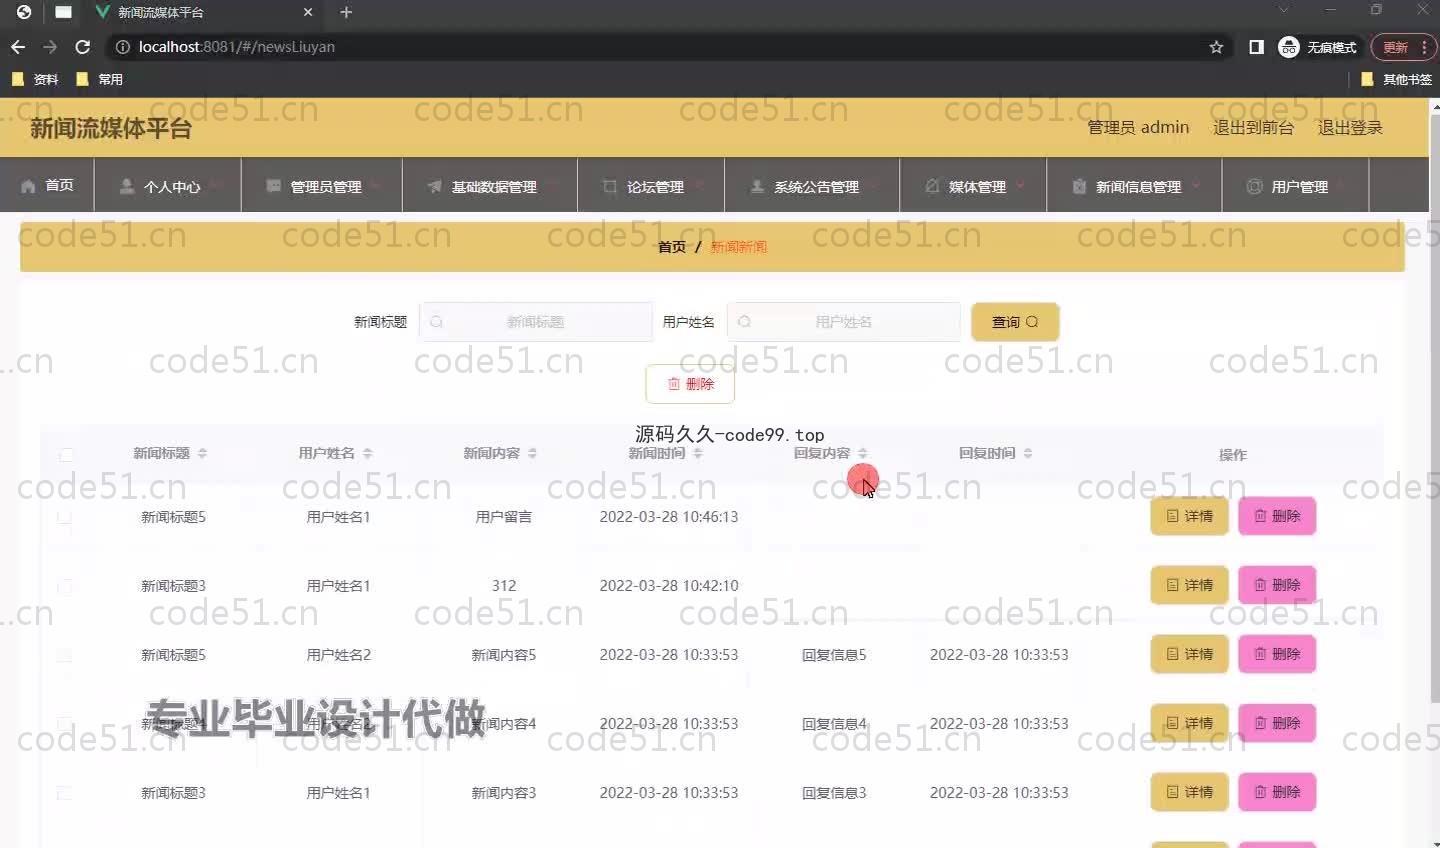Open 详情 for the 回复信息4 row

pyautogui.click(x=1189, y=723)
